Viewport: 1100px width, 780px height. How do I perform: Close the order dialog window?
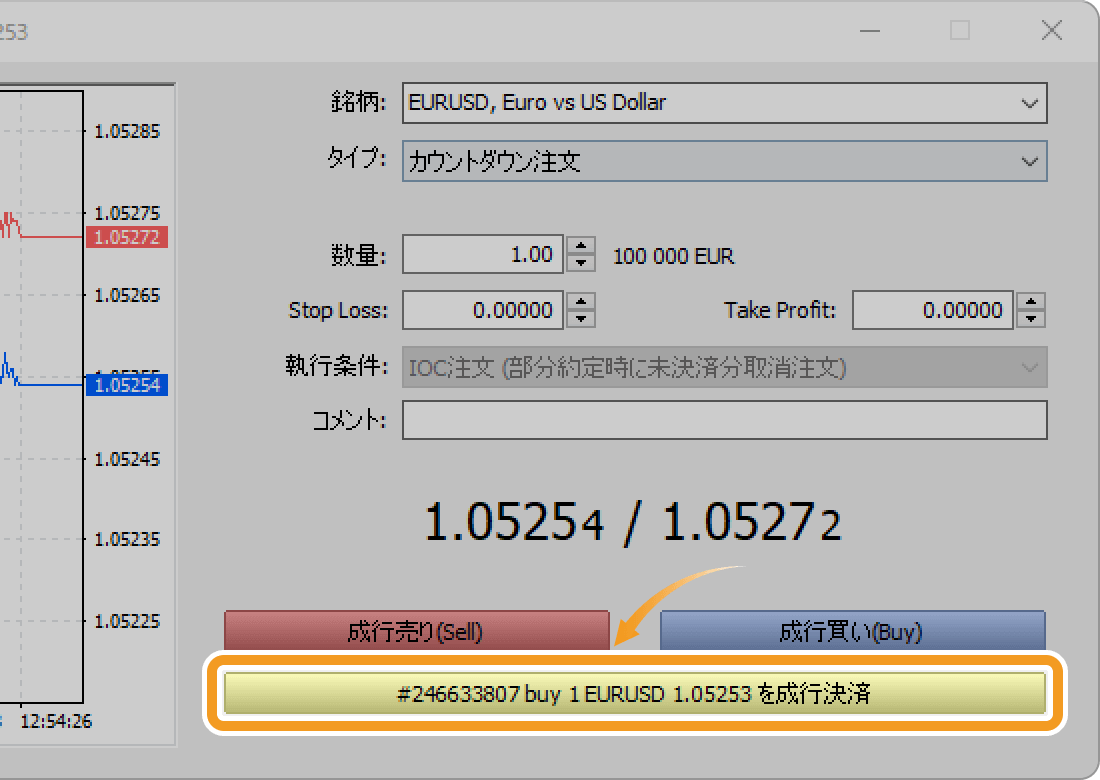(1051, 31)
